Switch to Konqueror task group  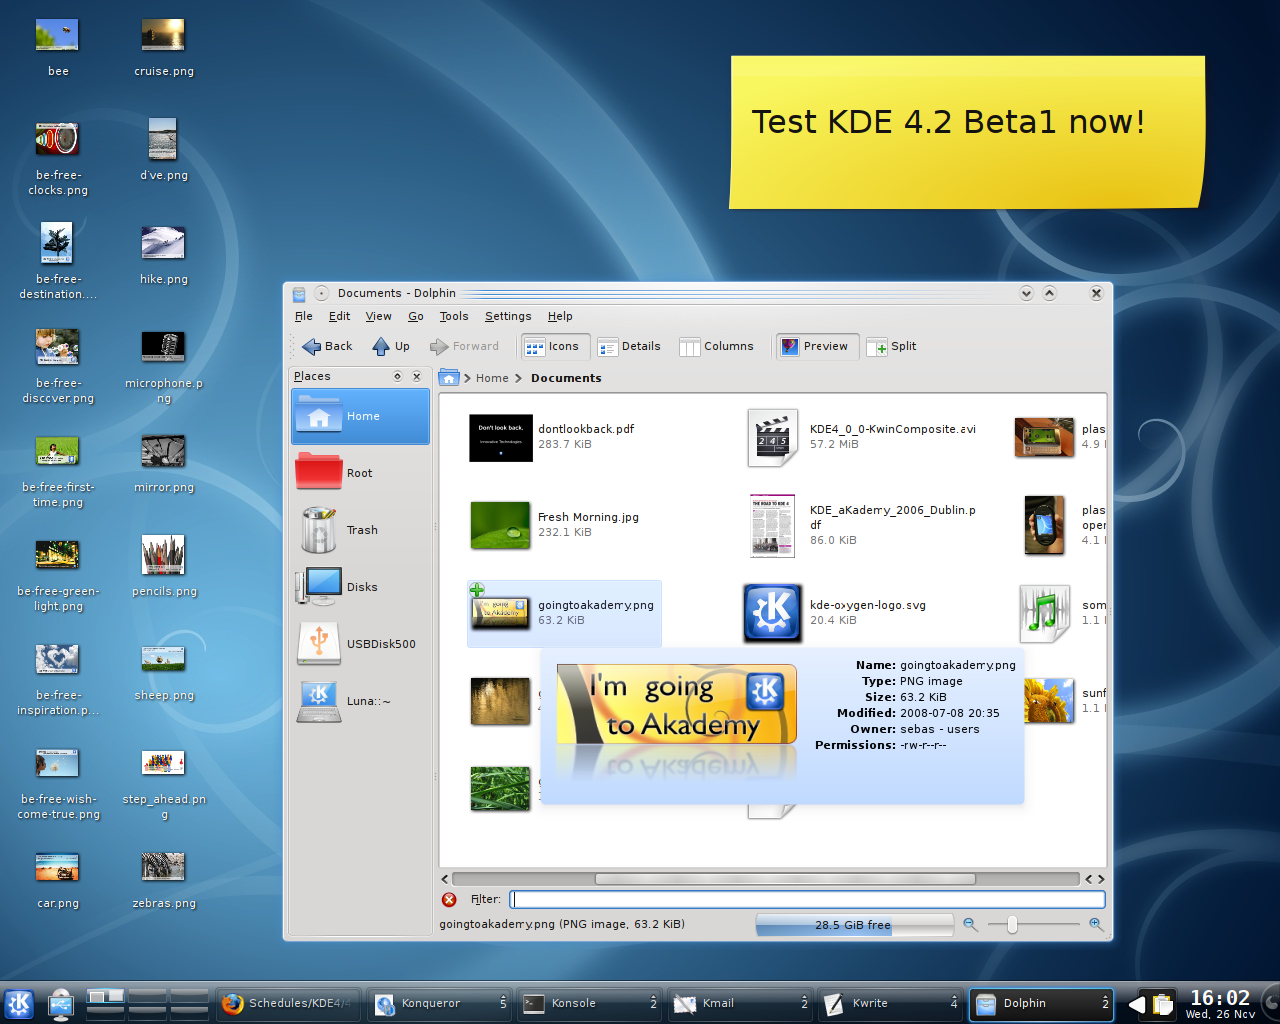click(x=439, y=1003)
